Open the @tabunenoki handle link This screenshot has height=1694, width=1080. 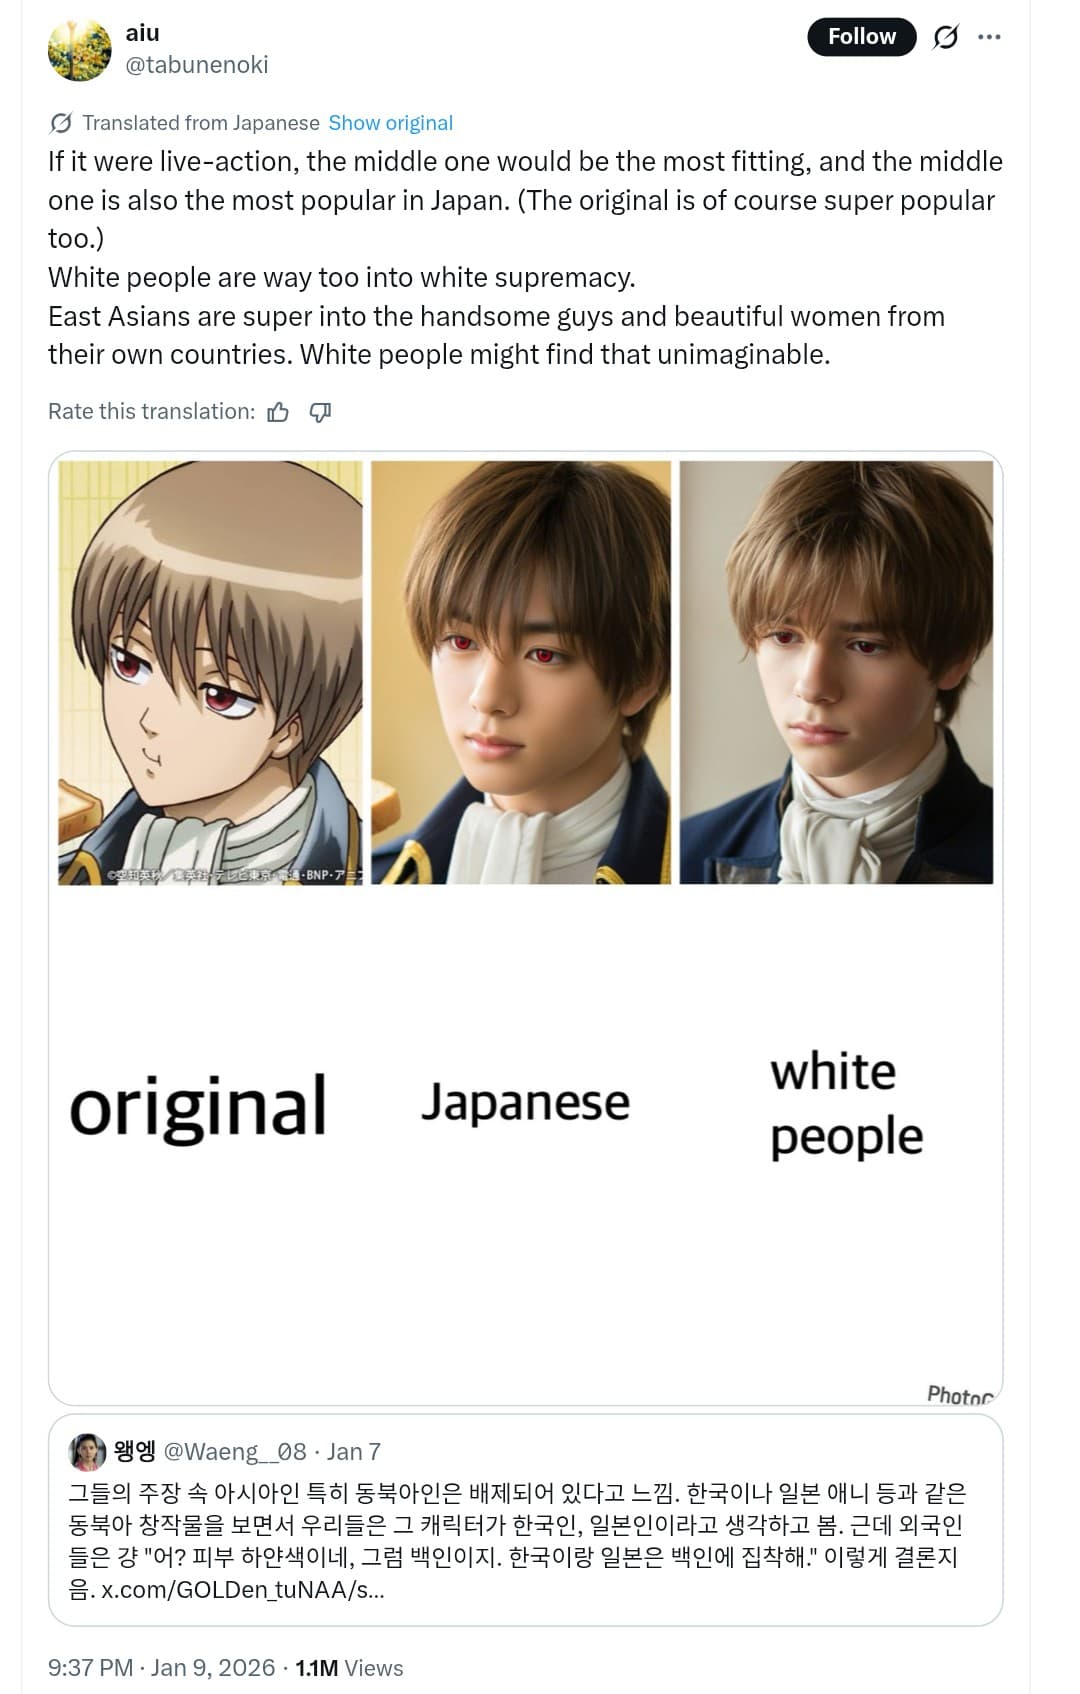(x=197, y=65)
